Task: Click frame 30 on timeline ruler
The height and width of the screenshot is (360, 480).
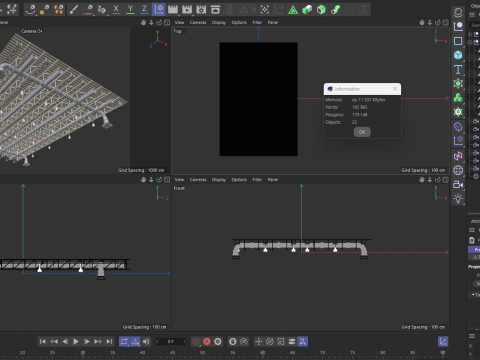Action: pyautogui.click(x=83, y=352)
